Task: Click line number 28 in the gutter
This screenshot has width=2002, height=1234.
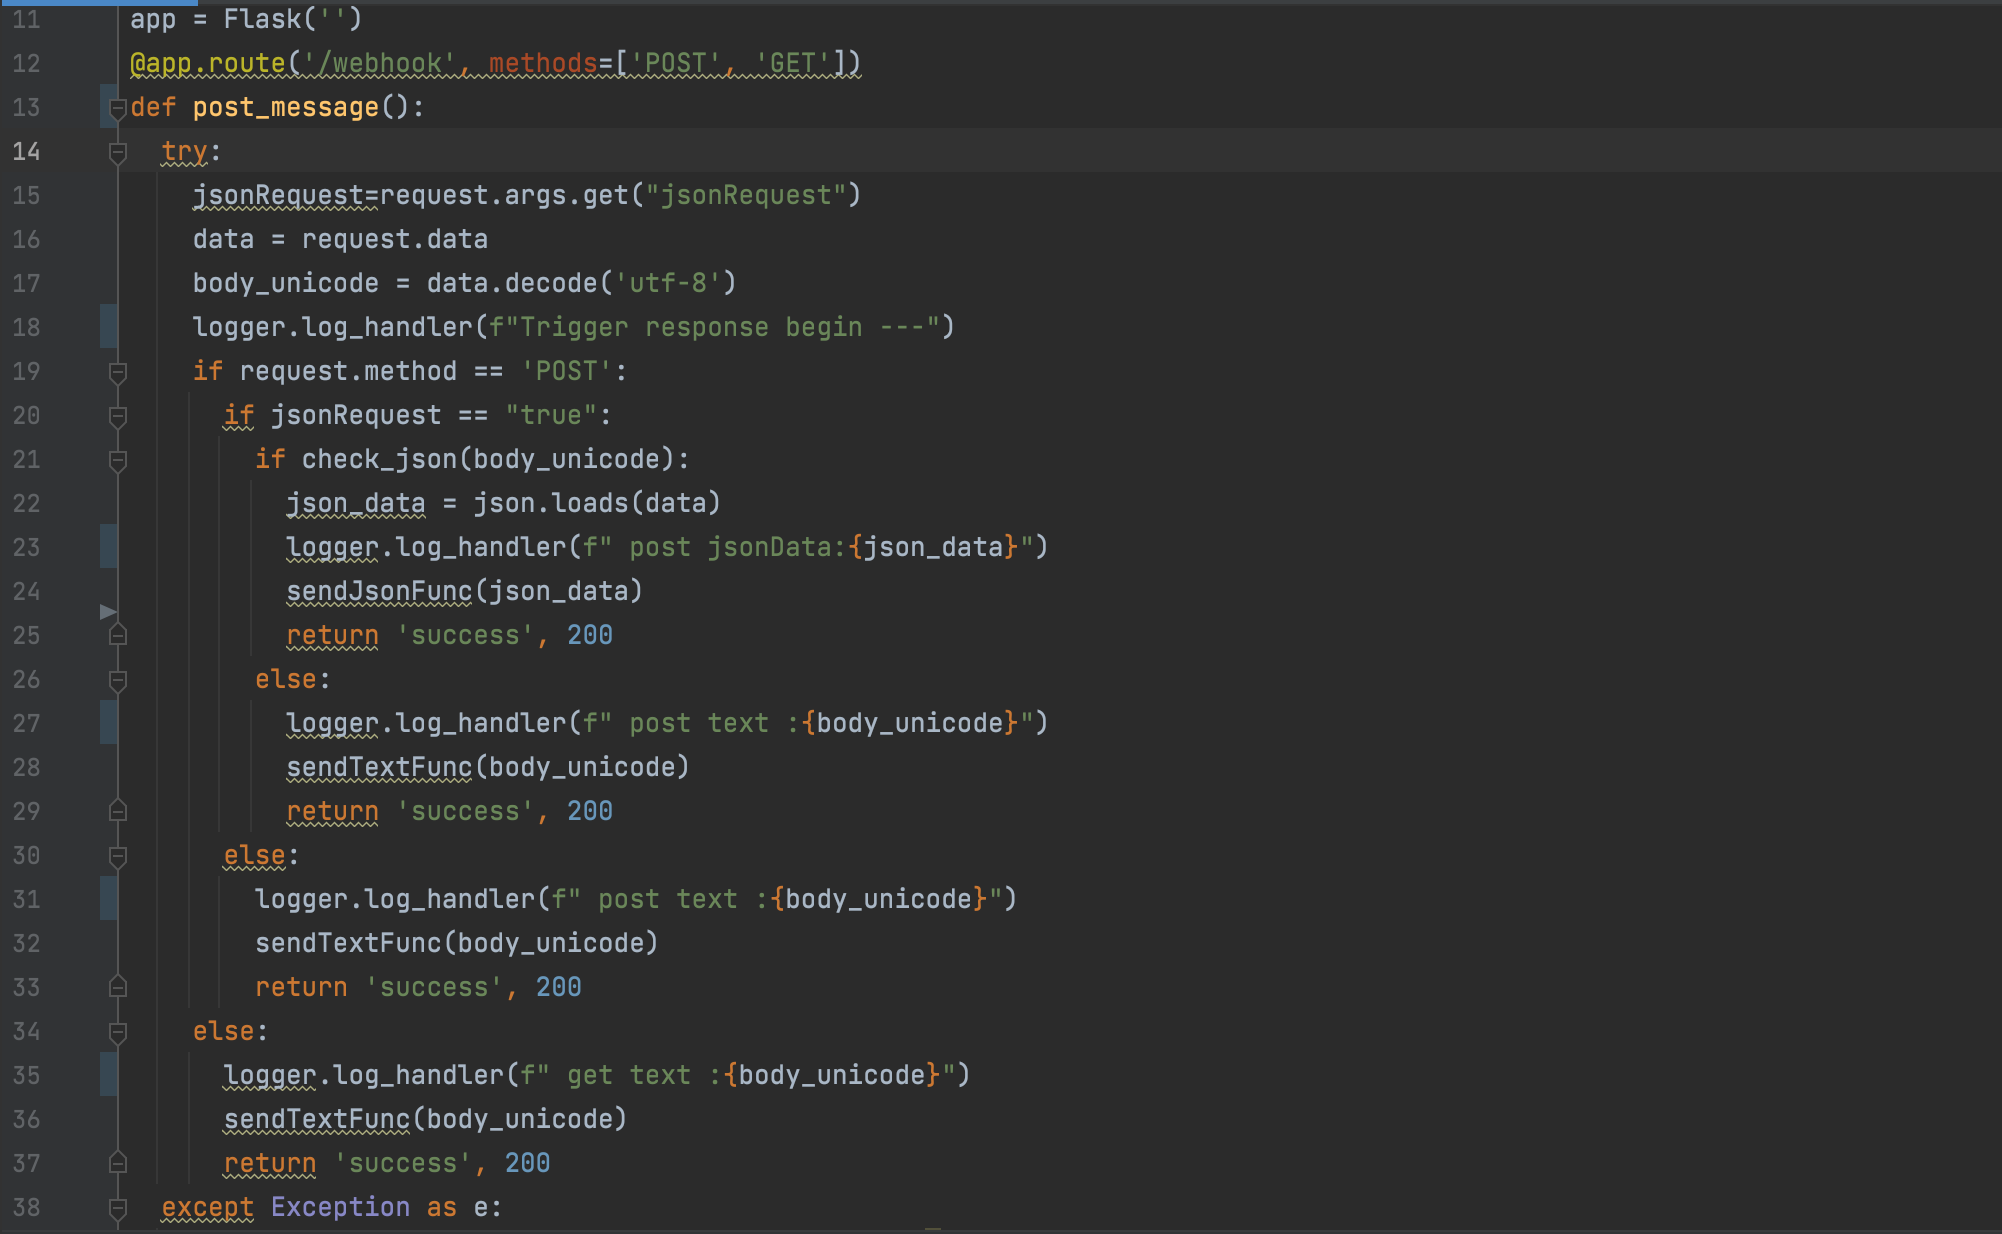Action: (x=26, y=767)
